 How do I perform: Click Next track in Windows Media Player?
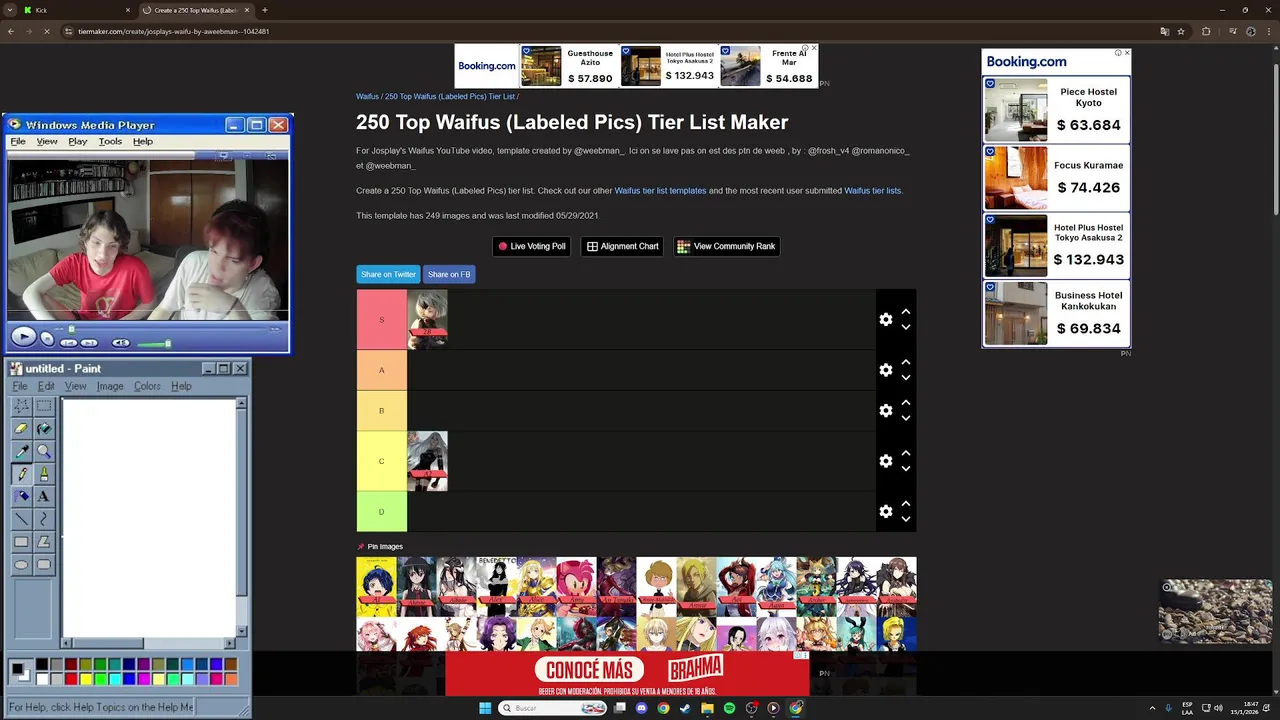point(89,343)
